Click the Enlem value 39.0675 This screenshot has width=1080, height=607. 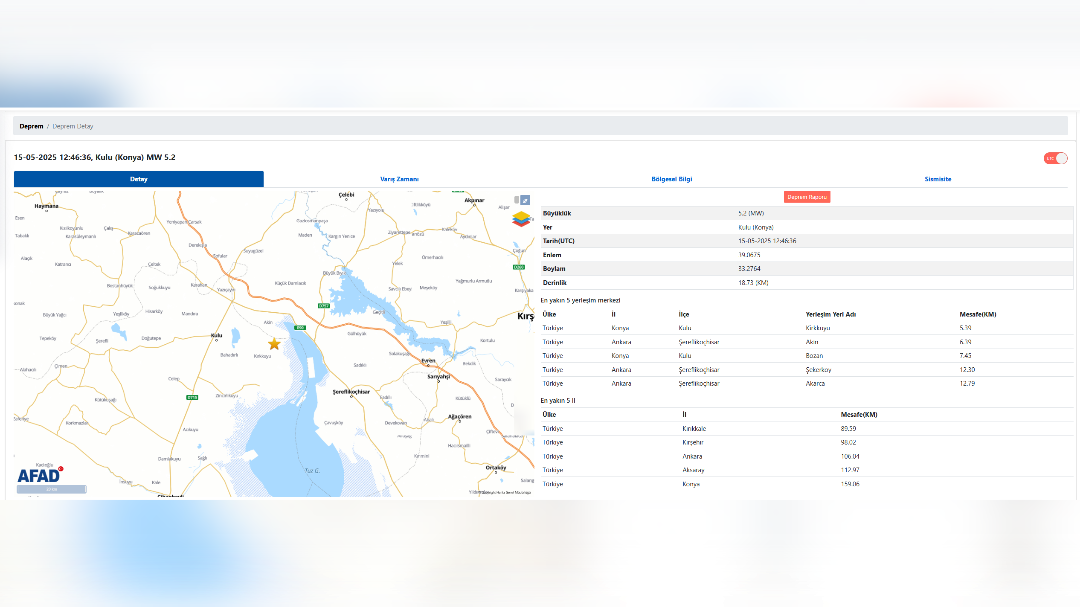pyautogui.click(x=749, y=255)
